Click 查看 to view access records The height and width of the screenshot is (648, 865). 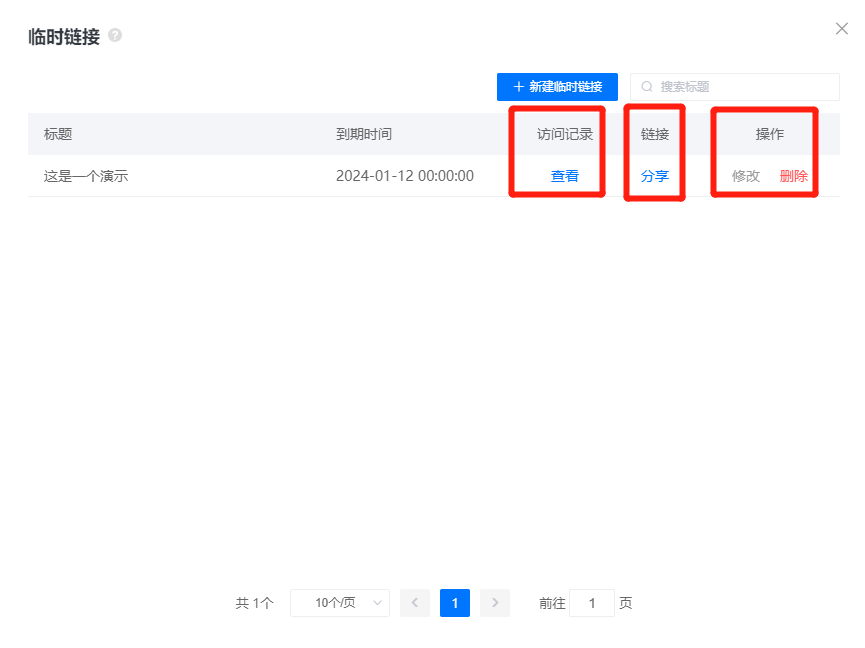[564, 176]
